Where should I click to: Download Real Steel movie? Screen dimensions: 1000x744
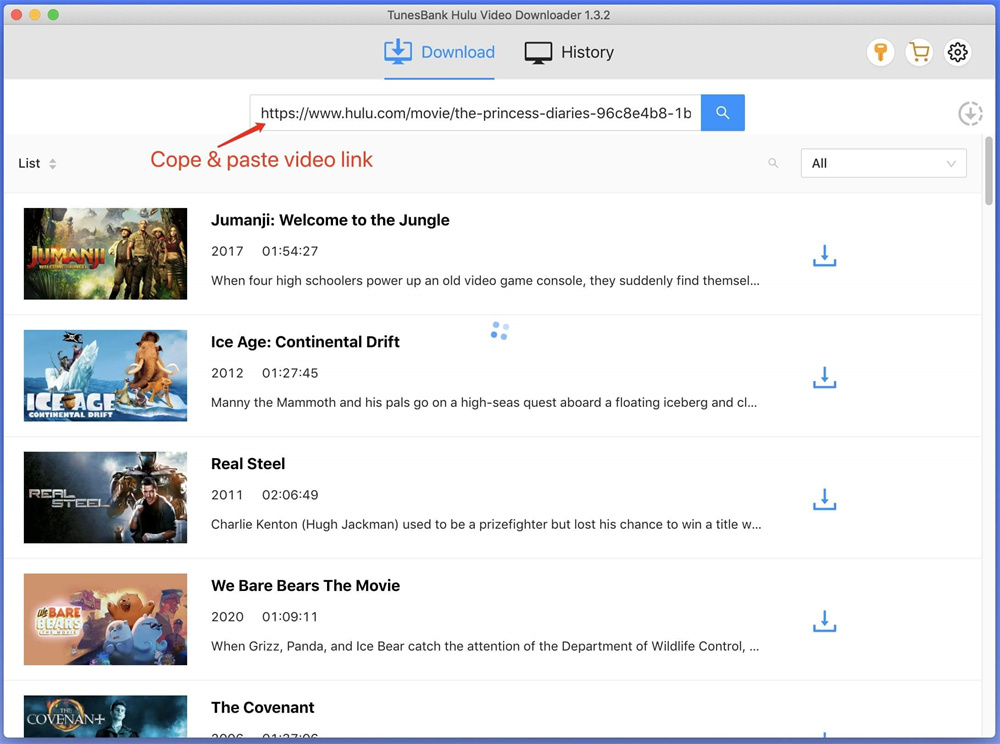824,499
